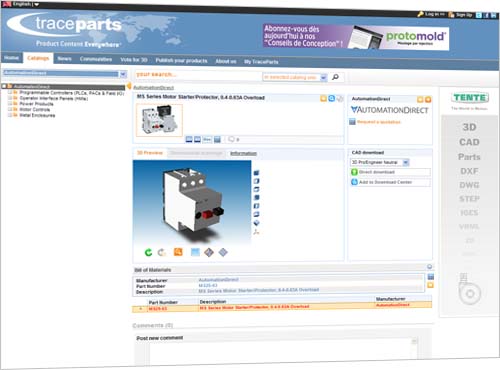Click Add to Download Center button
Image resolution: width=500 pixels, height=370 pixels.
[x=390, y=182]
